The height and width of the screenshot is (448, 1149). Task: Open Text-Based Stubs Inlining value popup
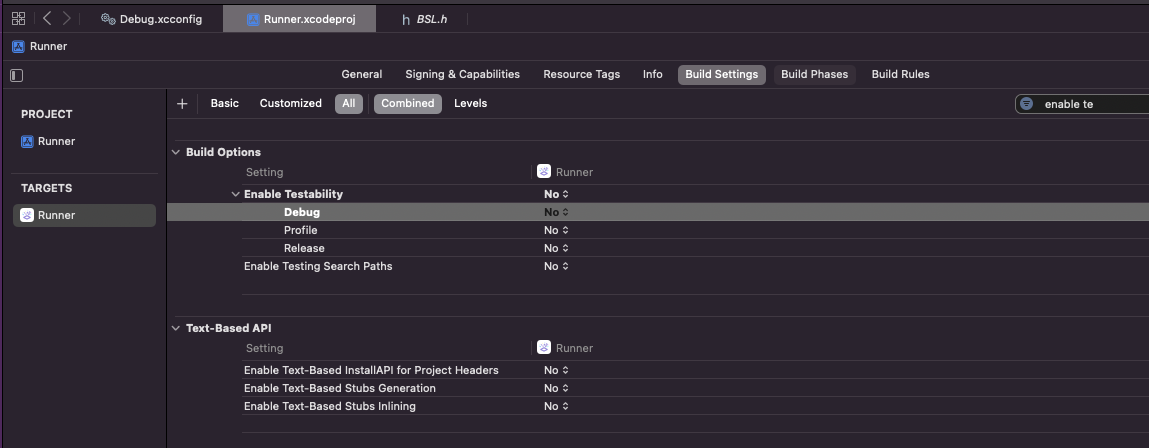pyautogui.click(x=556, y=406)
